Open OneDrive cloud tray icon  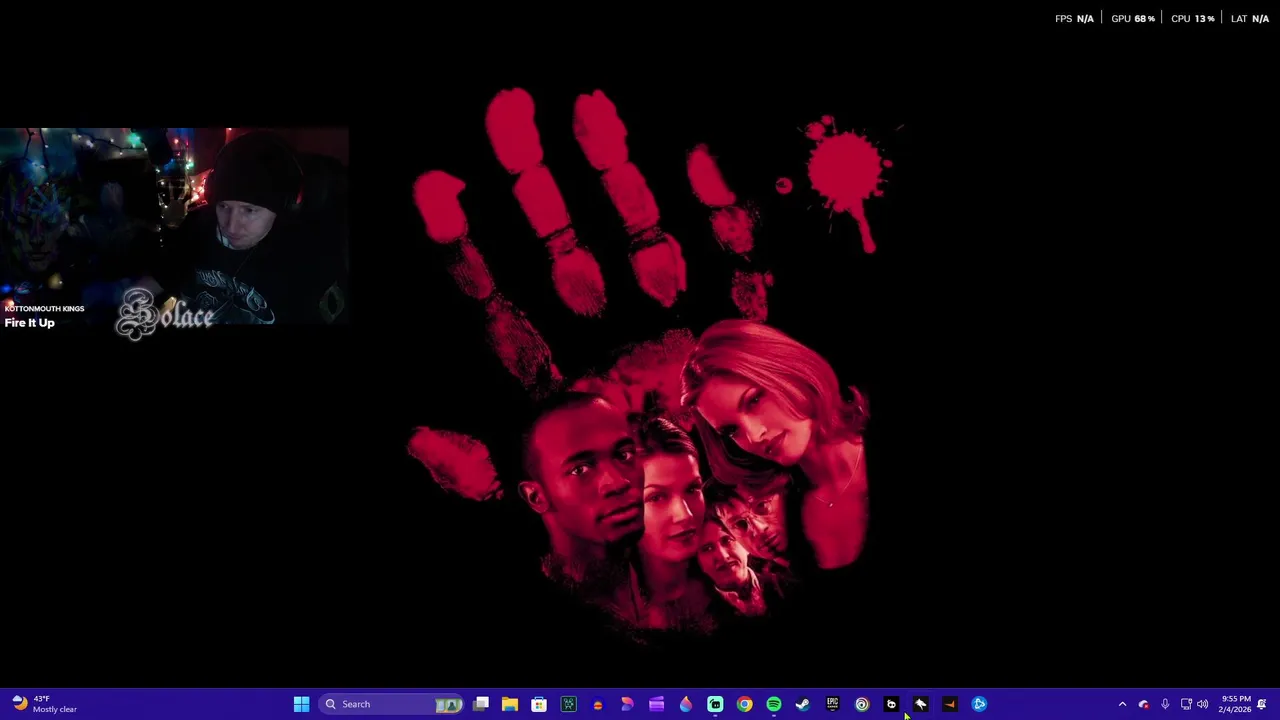tap(1144, 704)
